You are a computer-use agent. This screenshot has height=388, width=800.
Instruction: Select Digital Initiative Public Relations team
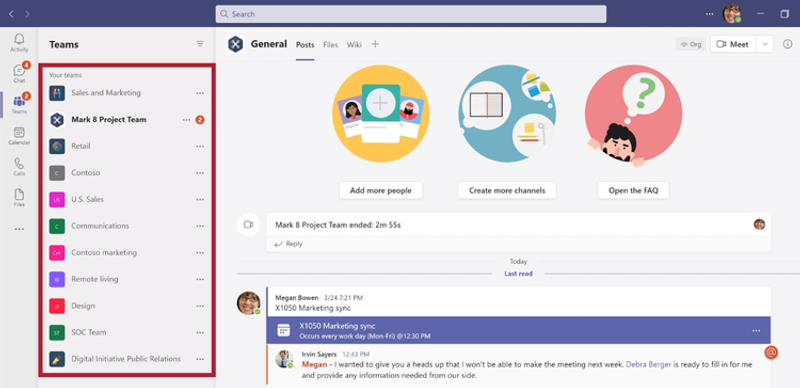click(127, 359)
